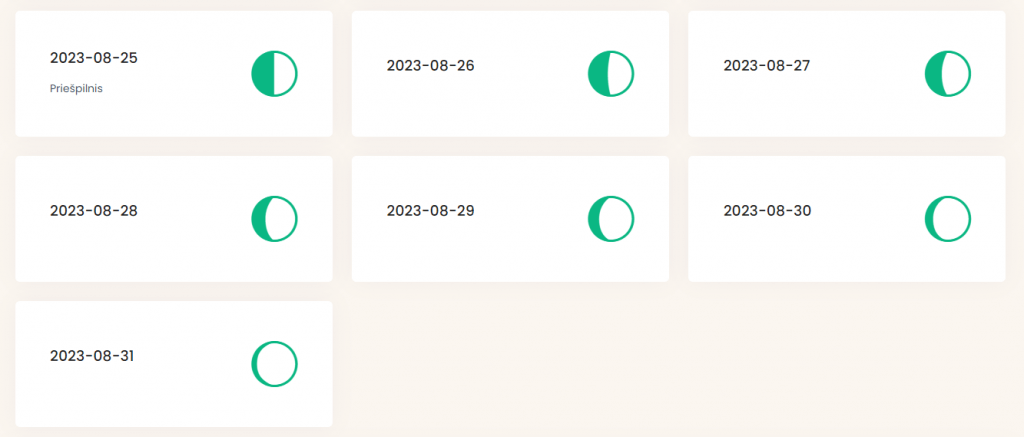Image resolution: width=1024 pixels, height=437 pixels.
Task: Open the 2023-08-27 date heading
Action: [767, 65]
